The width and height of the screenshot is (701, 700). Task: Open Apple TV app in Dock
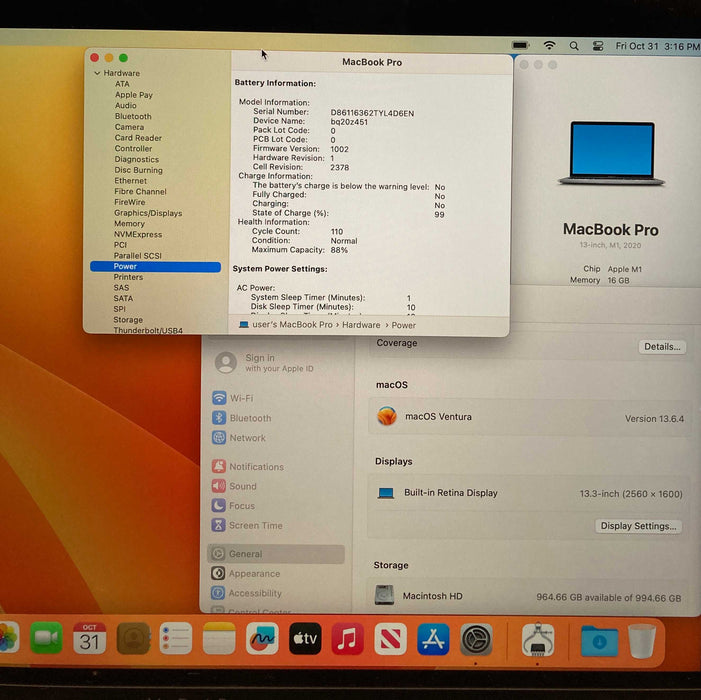tap(305, 638)
